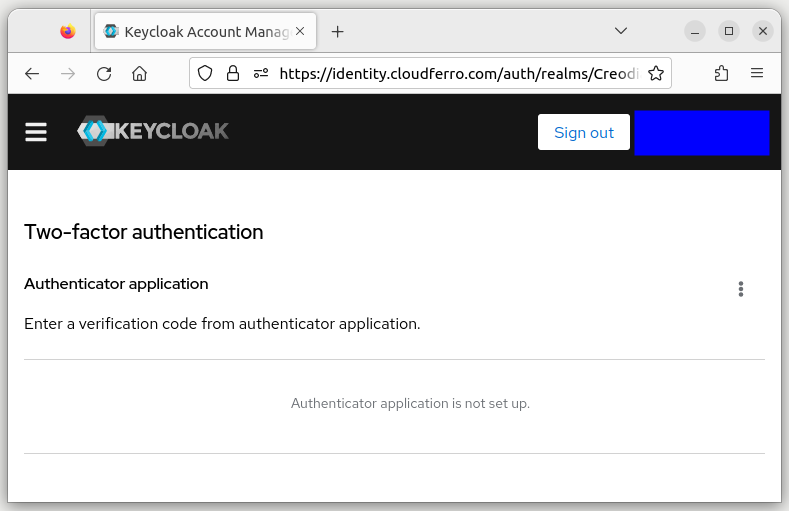789x511 pixels.
Task: Go back to the previous page
Action: (32, 73)
